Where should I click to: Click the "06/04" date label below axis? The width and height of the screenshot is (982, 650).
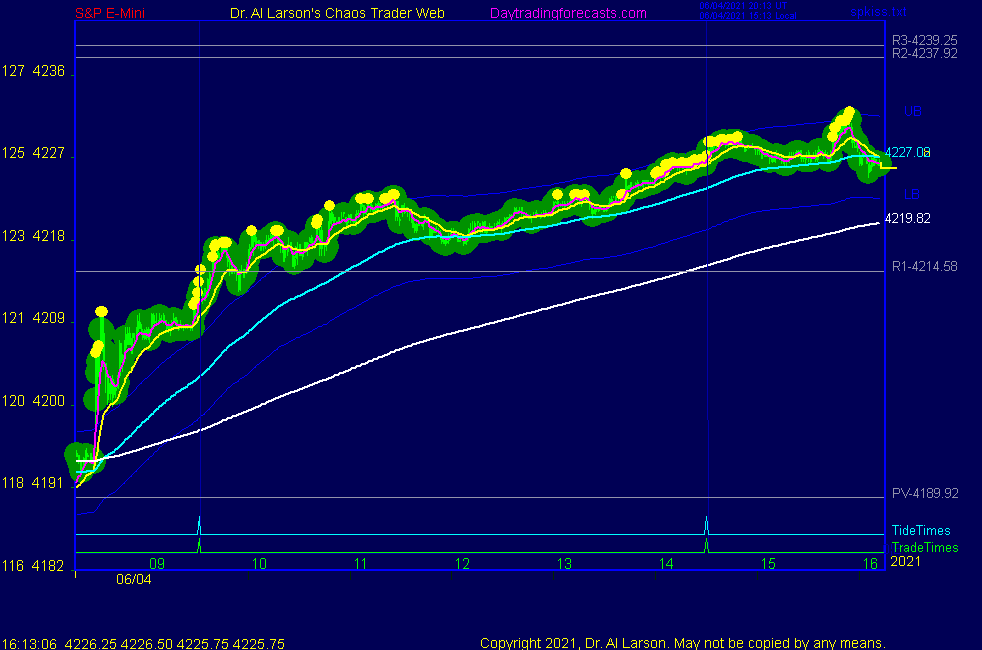point(133,579)
